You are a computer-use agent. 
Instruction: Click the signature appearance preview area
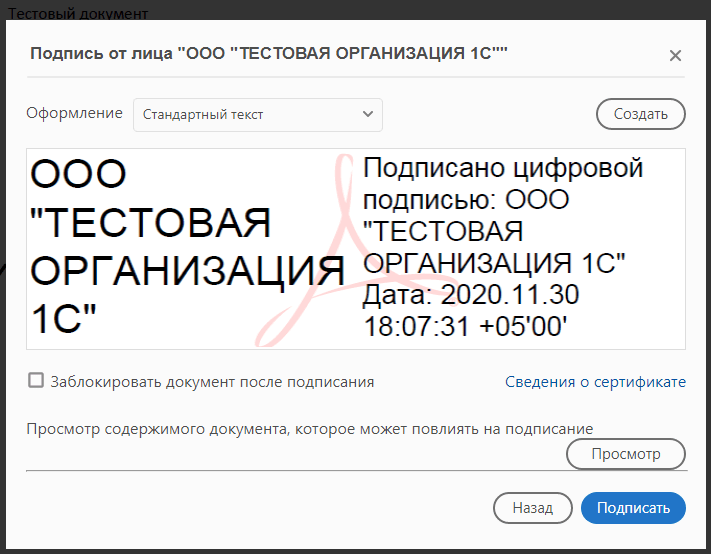pos(356,249)
